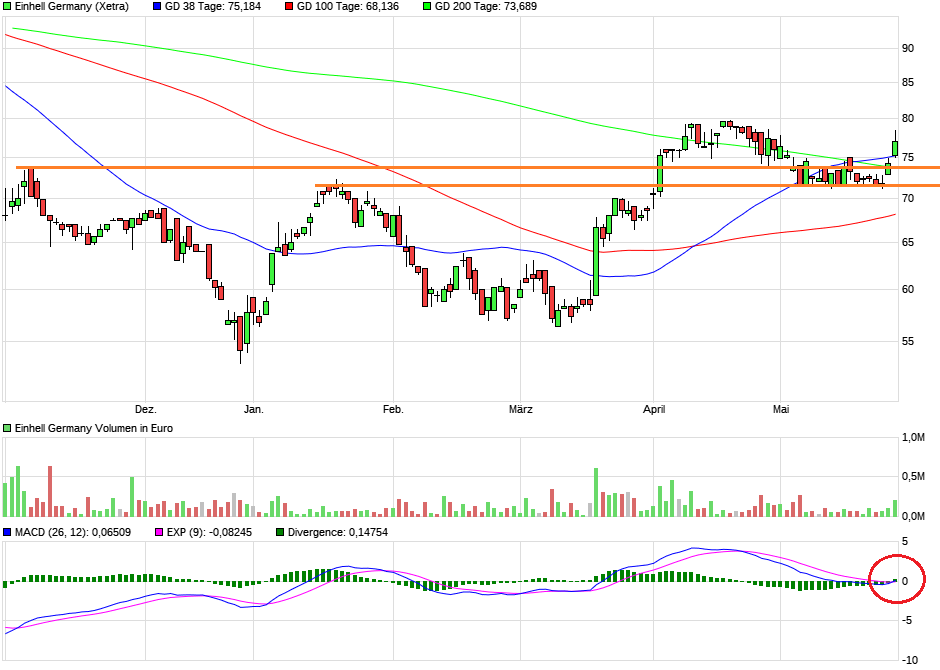This screenshot has width=940, height=670.
Task: Select the Jan. month label on time axis
Action: tap(254, 409)
